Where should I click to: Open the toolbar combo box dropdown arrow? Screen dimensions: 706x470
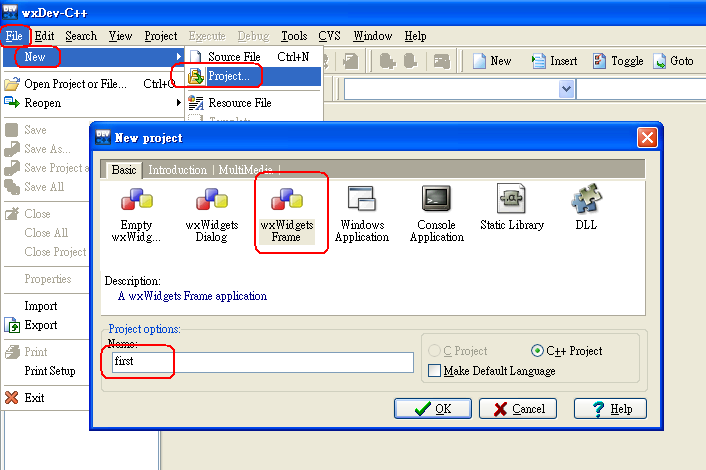coord(566,89)
